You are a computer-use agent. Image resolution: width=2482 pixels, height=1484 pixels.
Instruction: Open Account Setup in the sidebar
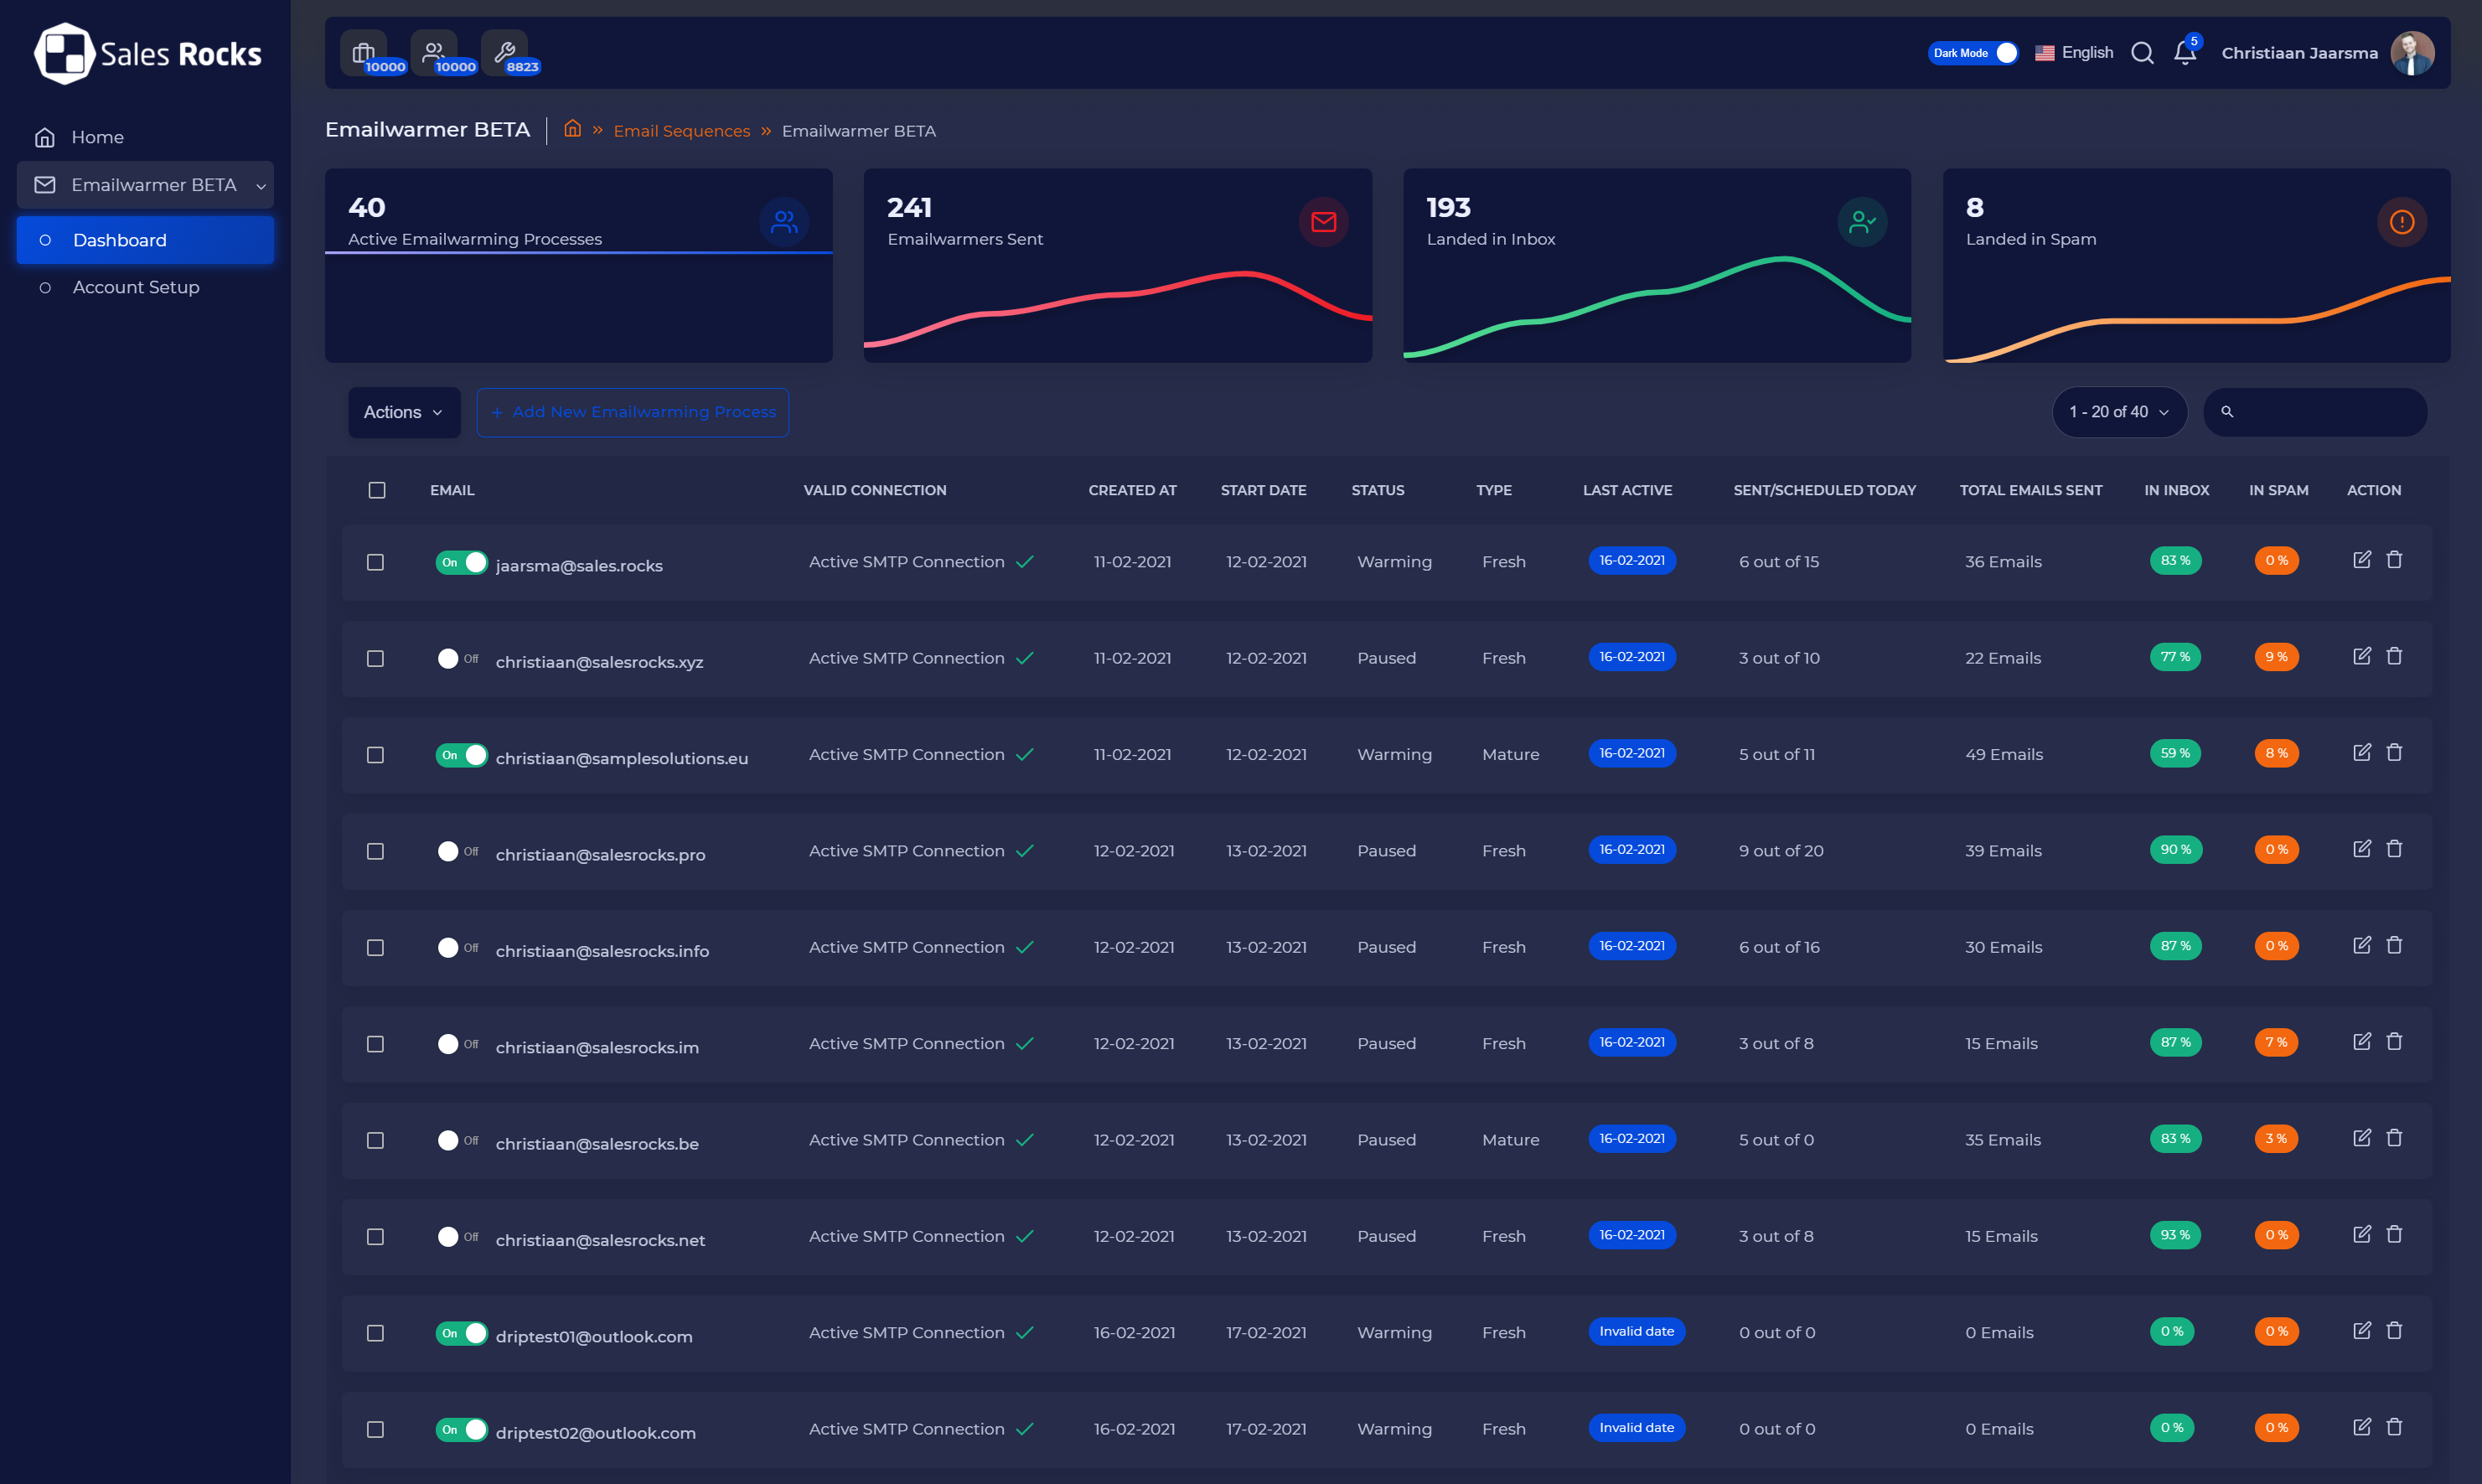coord(136,287)
